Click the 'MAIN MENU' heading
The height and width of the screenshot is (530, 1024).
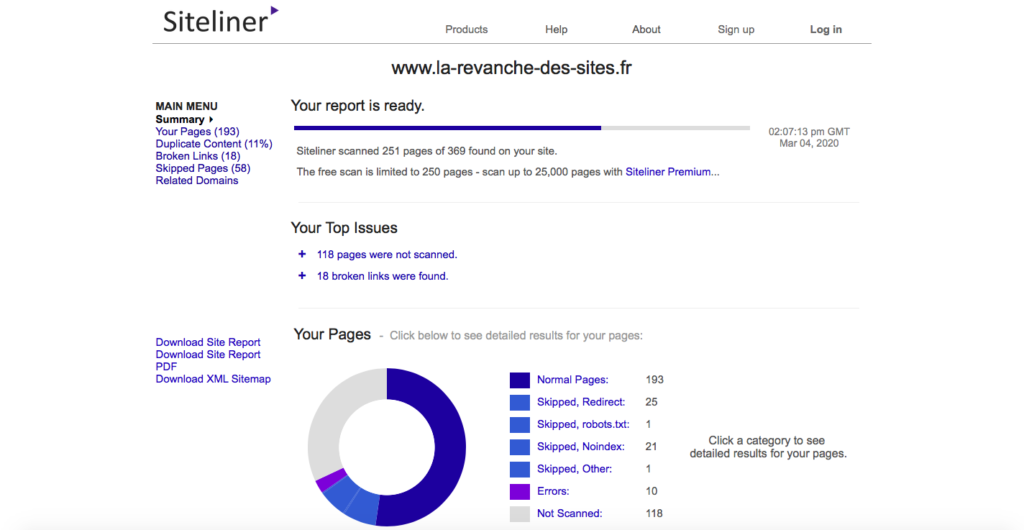click(187, 106)
